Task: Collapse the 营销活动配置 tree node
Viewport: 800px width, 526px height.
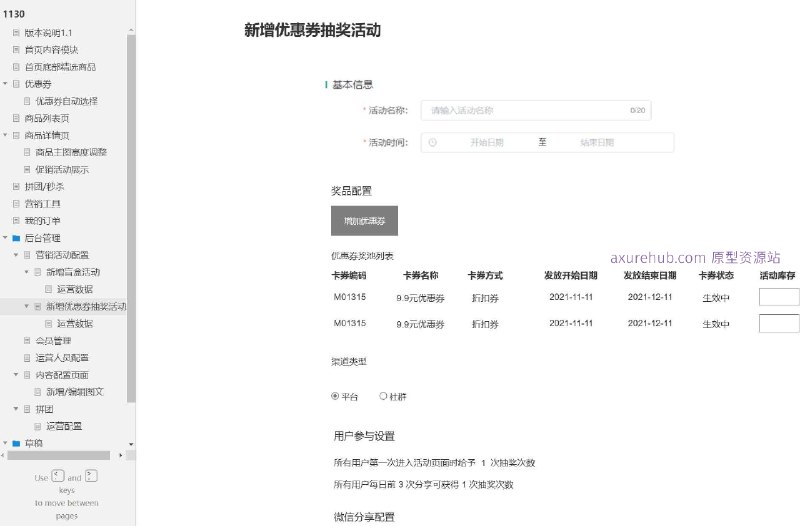Action: 16,255
